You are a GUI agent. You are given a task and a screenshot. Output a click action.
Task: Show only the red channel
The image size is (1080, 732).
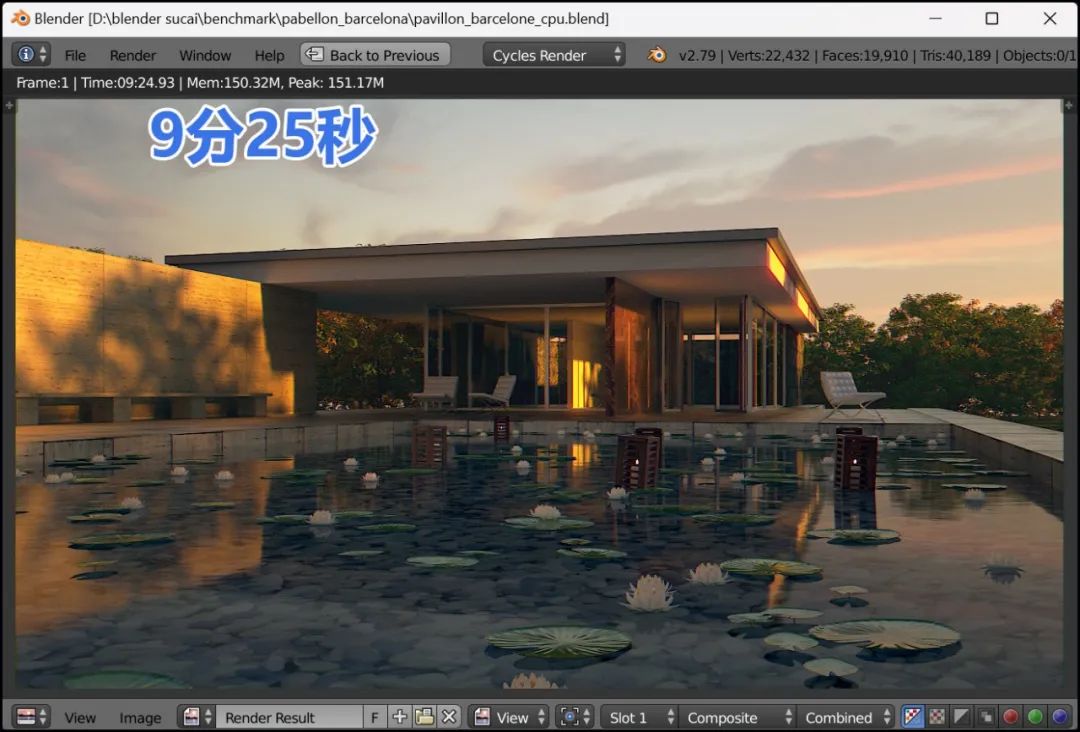[x=1010, y=717]
